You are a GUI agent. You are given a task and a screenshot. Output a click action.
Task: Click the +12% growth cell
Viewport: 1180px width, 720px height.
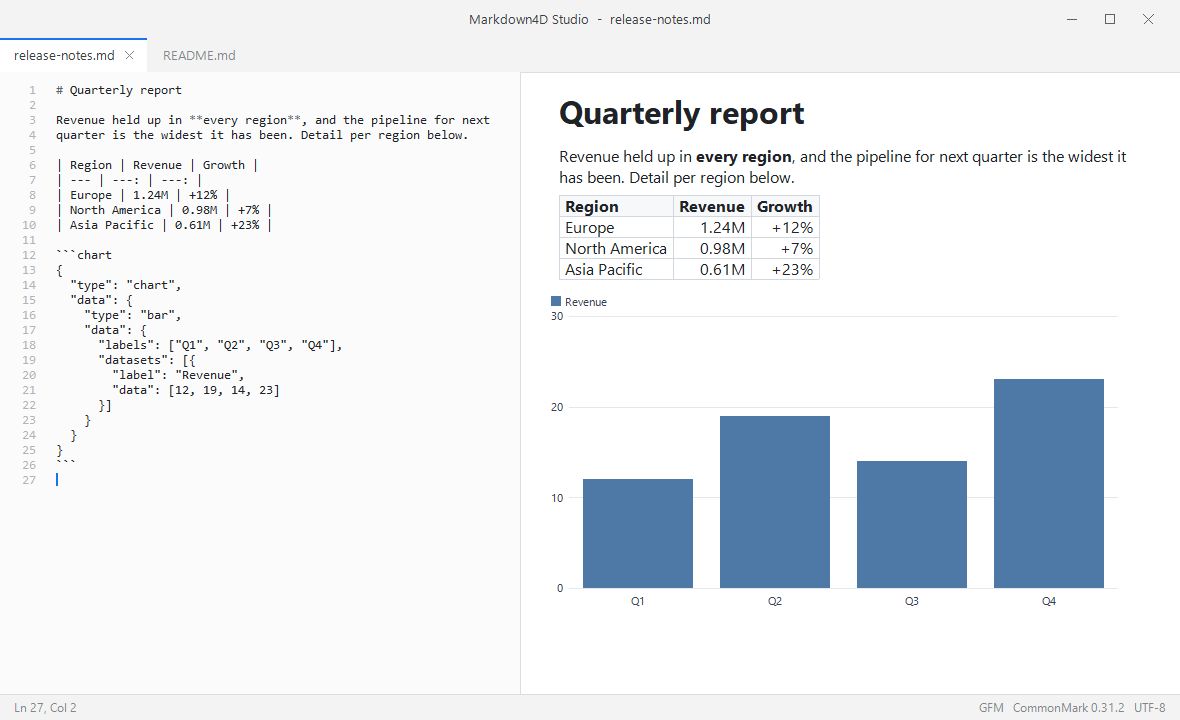[x=785, y=227]
